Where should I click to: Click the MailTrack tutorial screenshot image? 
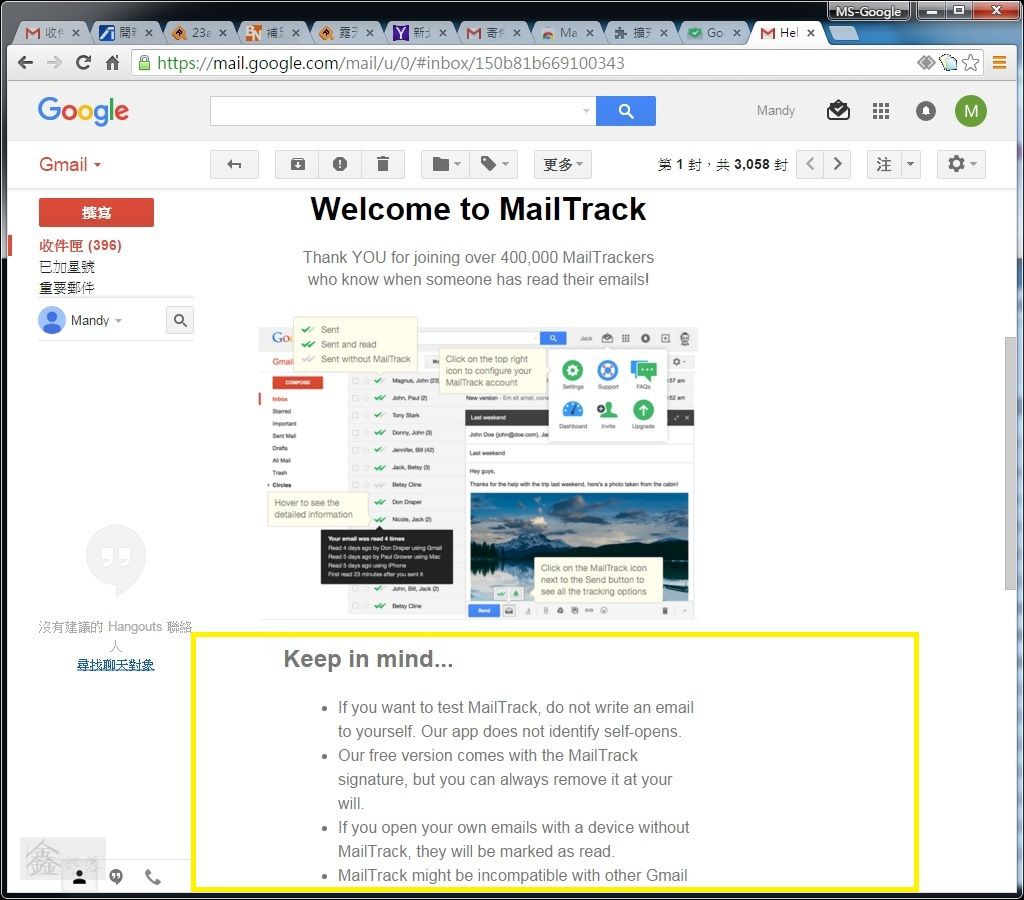(478, 468)
